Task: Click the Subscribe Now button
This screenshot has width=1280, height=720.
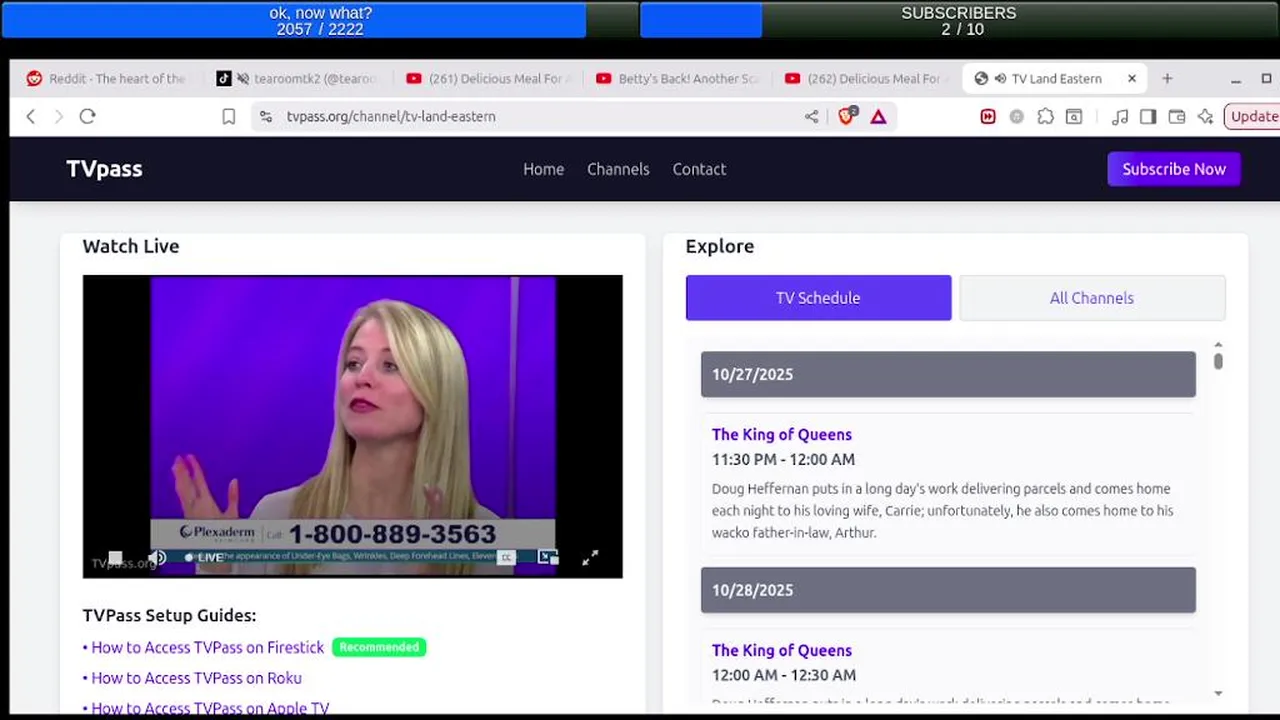Action: pos(1174,169)
